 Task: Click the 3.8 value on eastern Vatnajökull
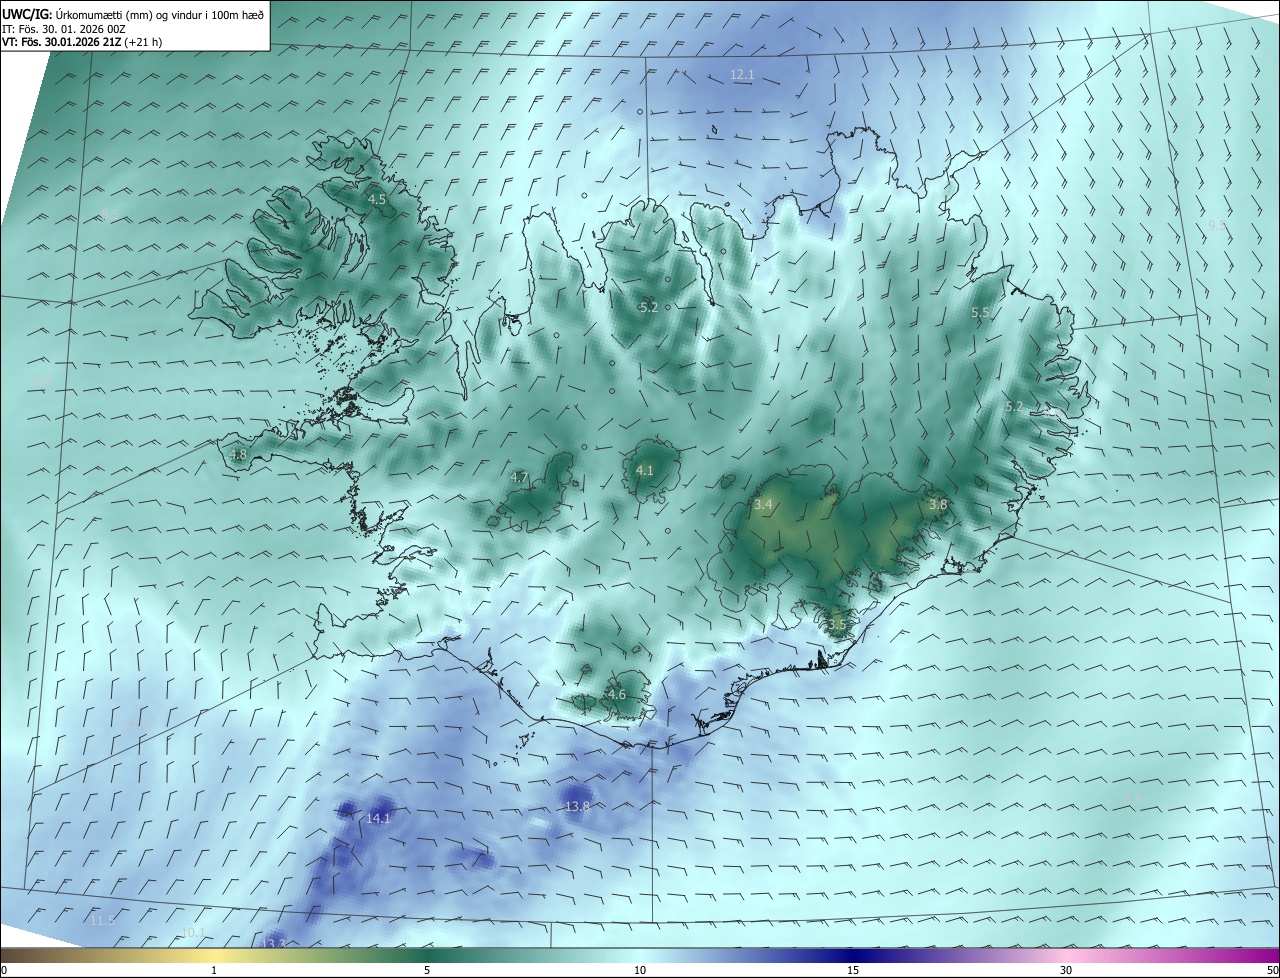[x=938, y=505]
